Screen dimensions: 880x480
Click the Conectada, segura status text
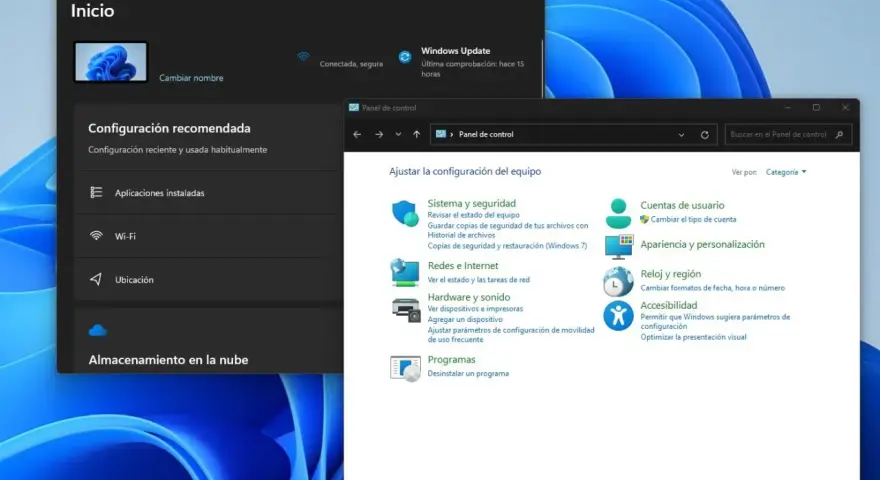351,64
